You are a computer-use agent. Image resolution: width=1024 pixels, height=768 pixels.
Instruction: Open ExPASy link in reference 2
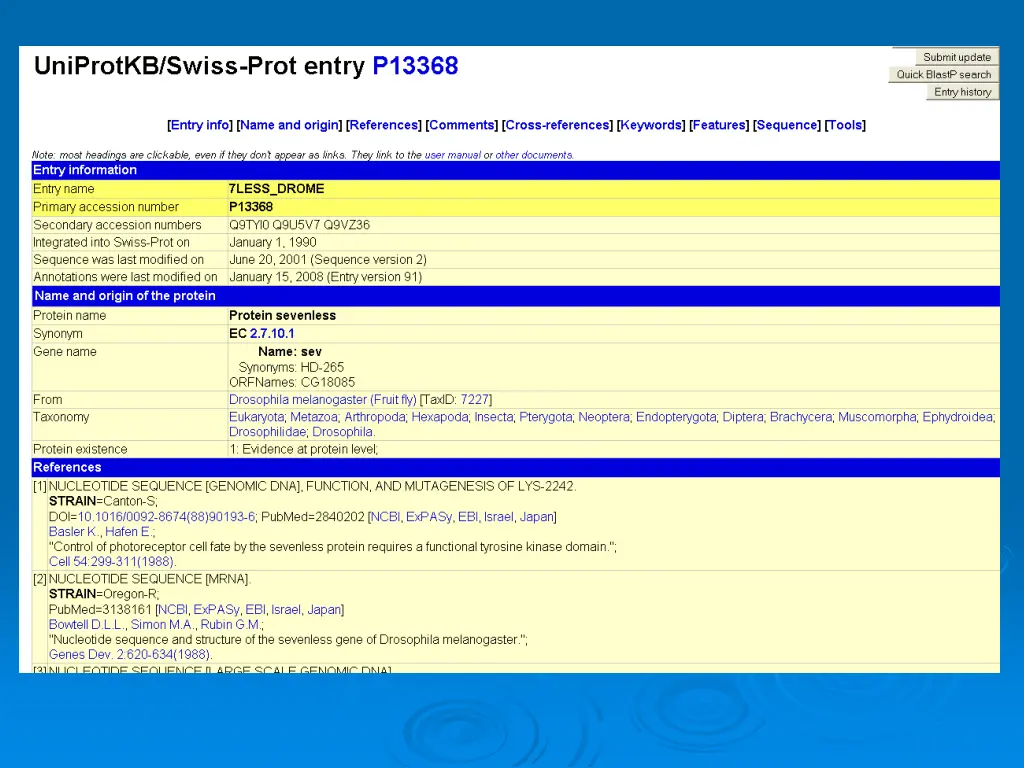click(x=216, y=610)
